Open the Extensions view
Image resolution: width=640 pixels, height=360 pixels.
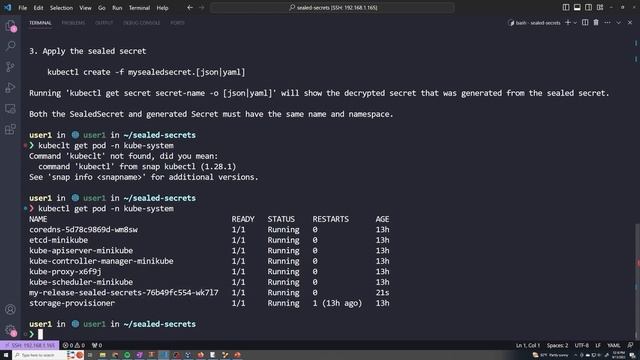(x=11, y=129)
